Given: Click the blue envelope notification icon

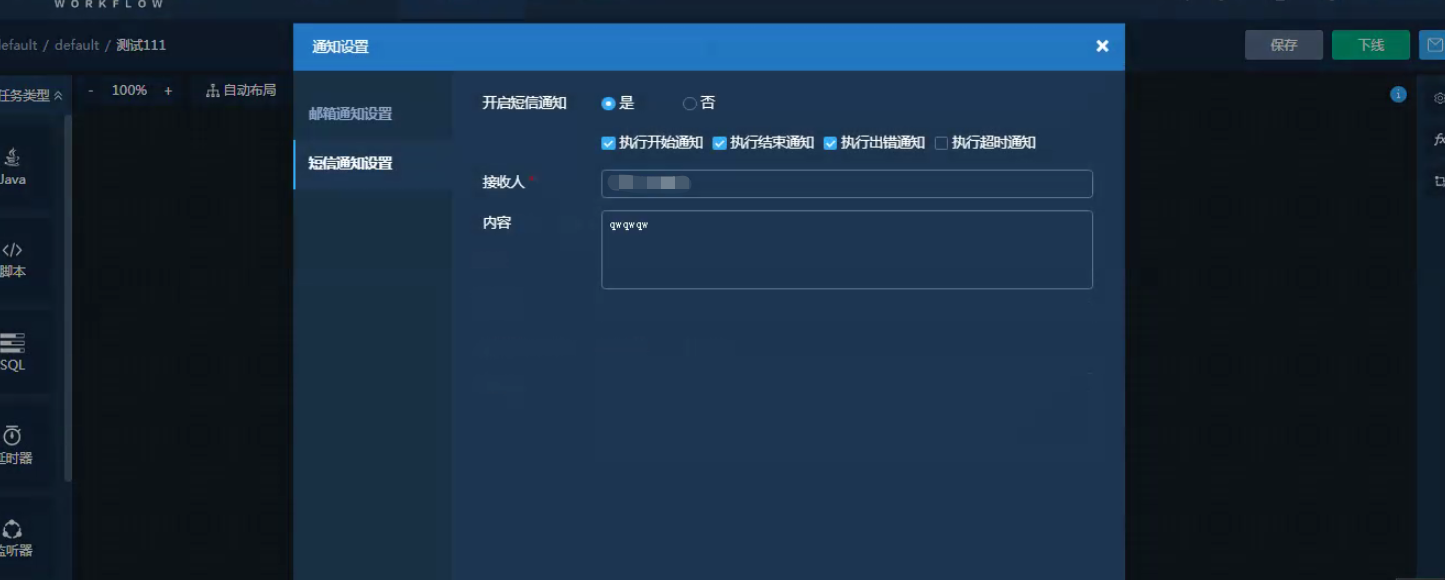Looking at the screenshot, I should tap(1435, 45).
